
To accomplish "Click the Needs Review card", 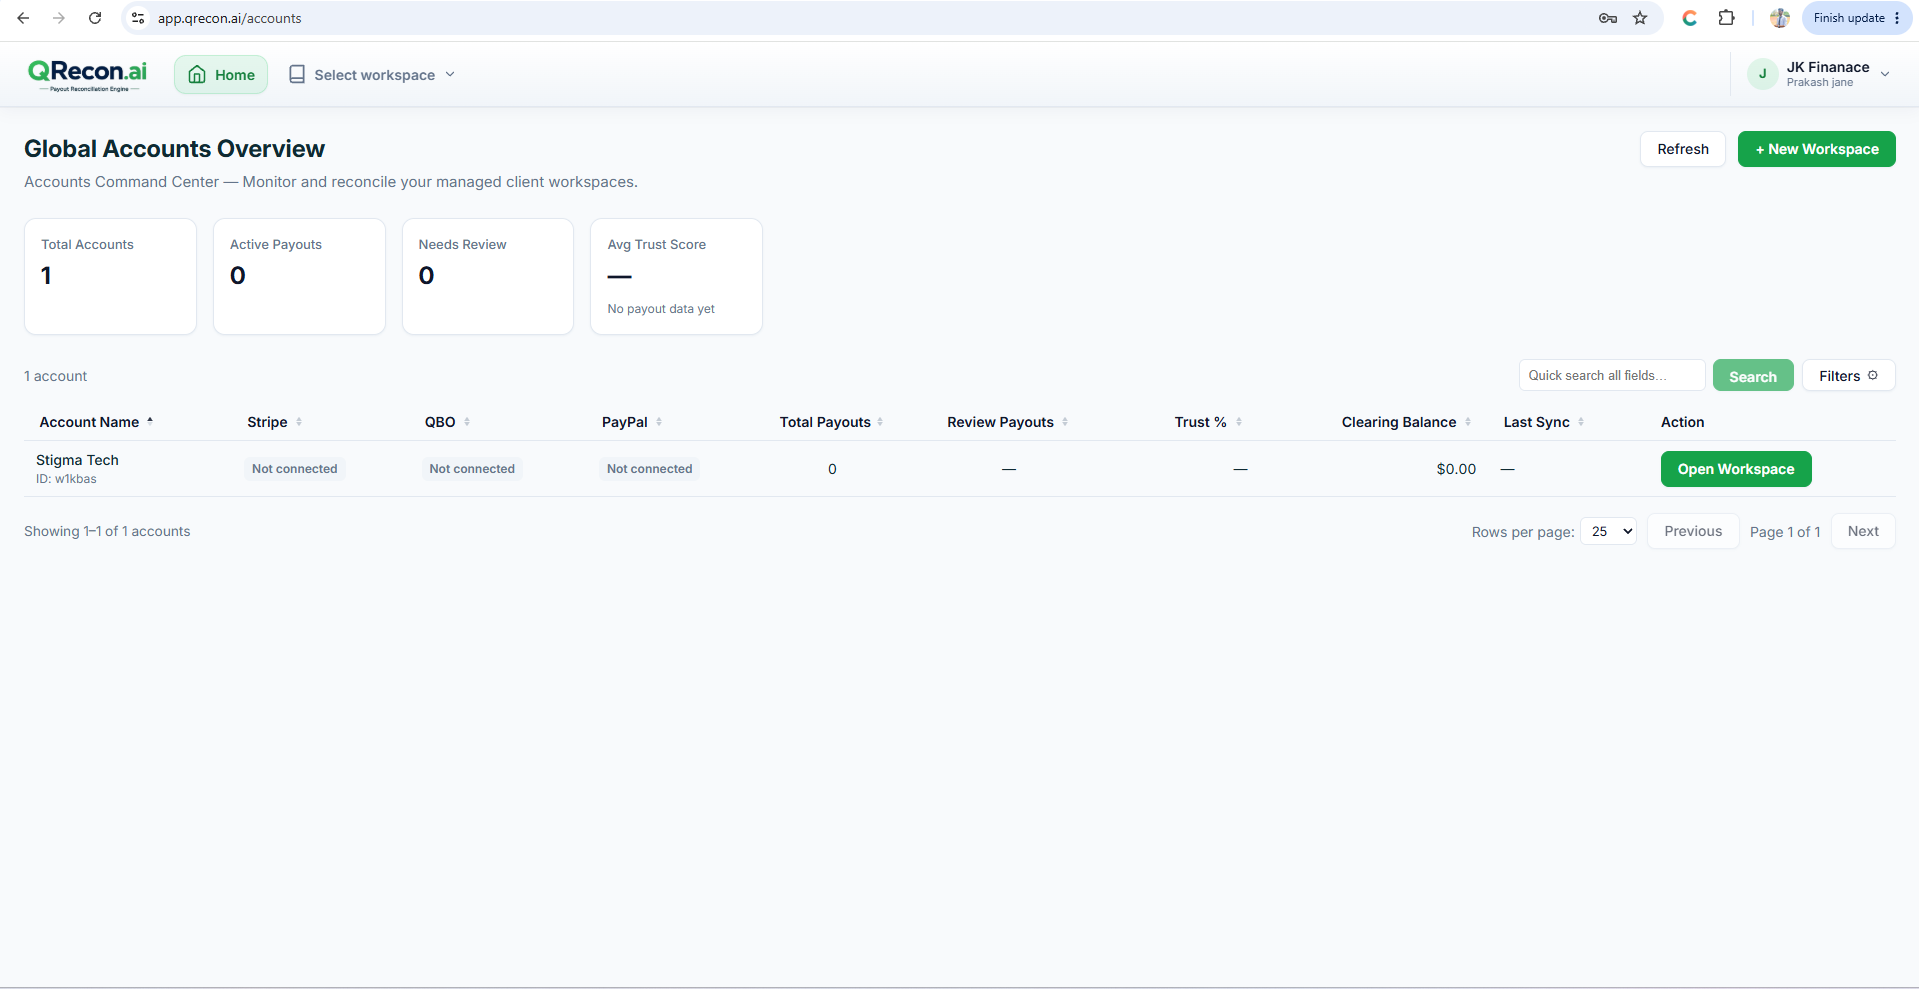I will pyautogui.click(x=488, y=276).
